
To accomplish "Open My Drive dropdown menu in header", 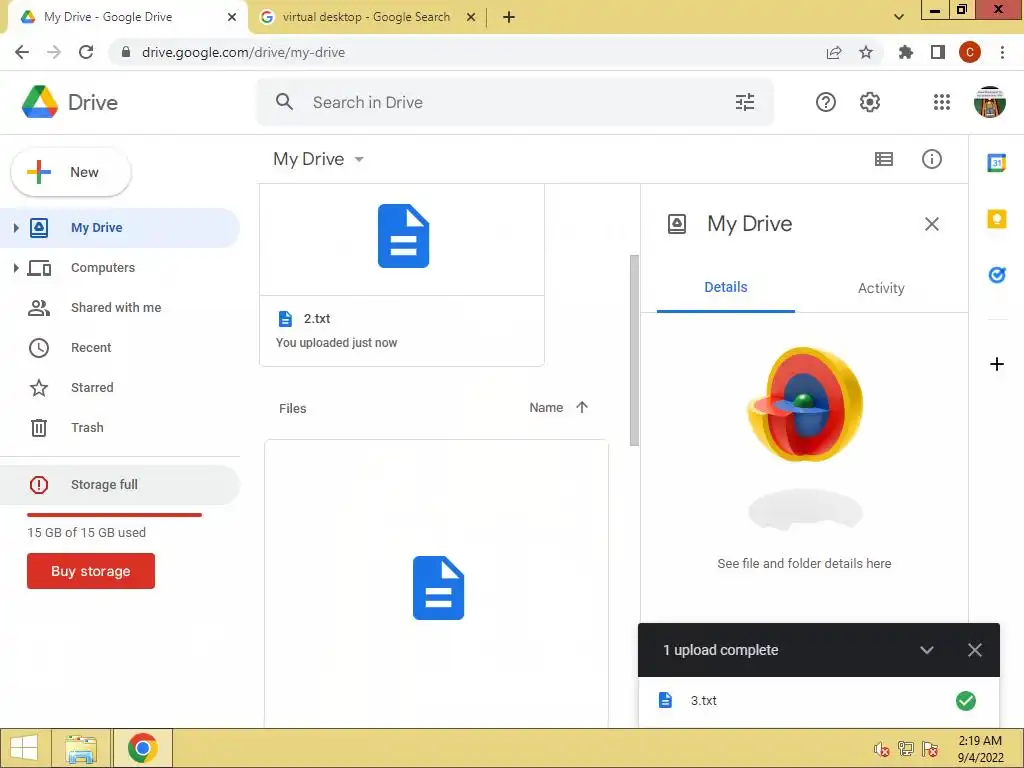I will coord(319,159).
